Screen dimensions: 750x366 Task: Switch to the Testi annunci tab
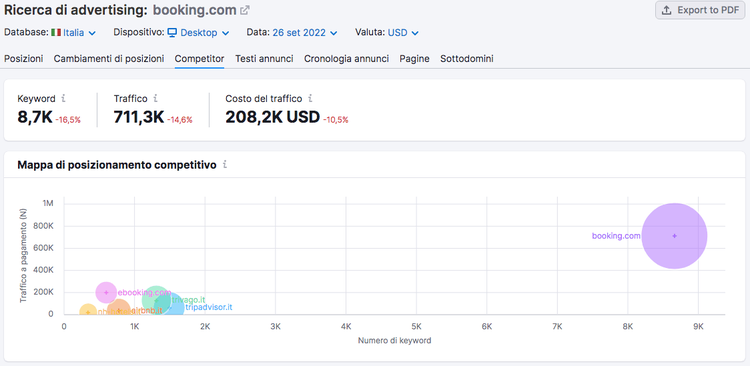[x=264, y=58]
